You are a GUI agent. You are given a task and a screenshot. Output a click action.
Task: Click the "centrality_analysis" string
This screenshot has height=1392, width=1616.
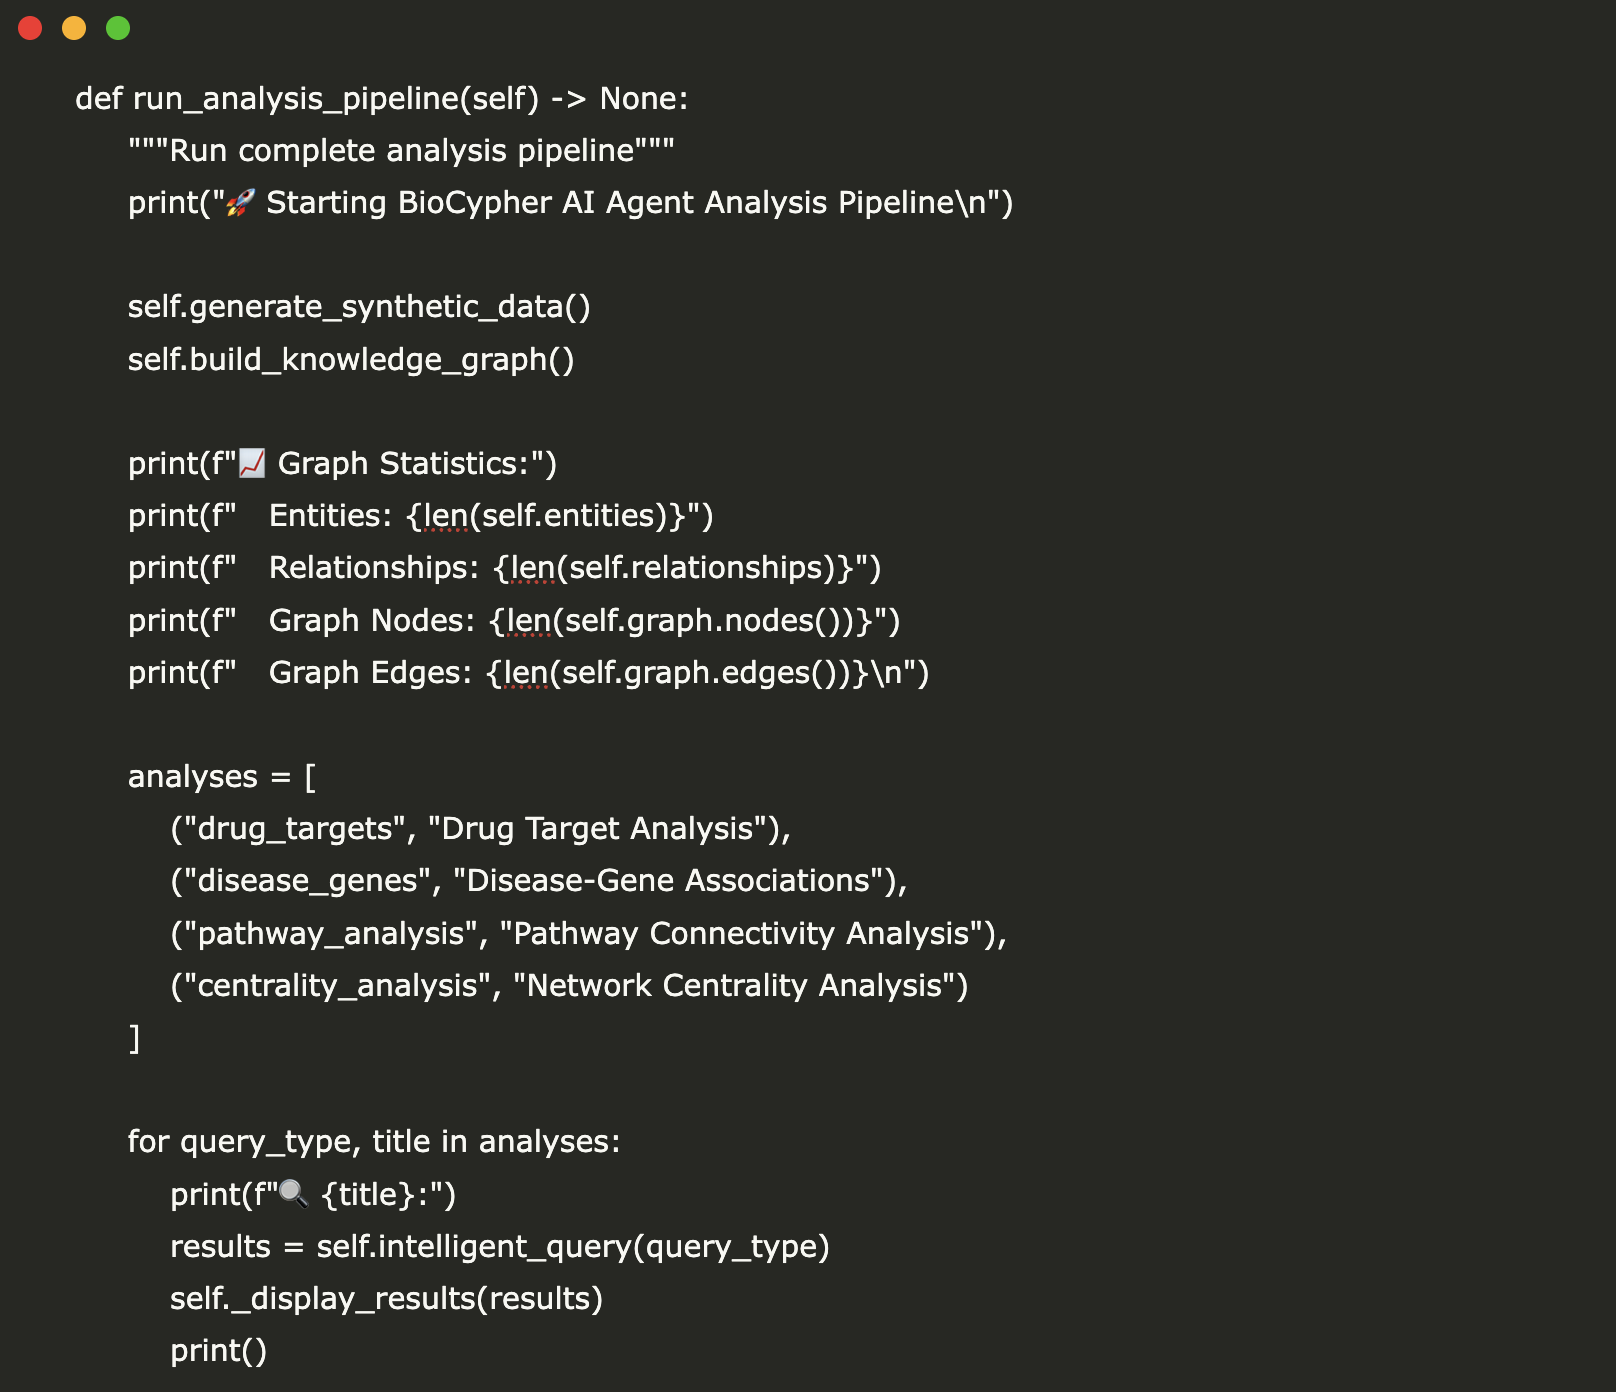[336, 986]
